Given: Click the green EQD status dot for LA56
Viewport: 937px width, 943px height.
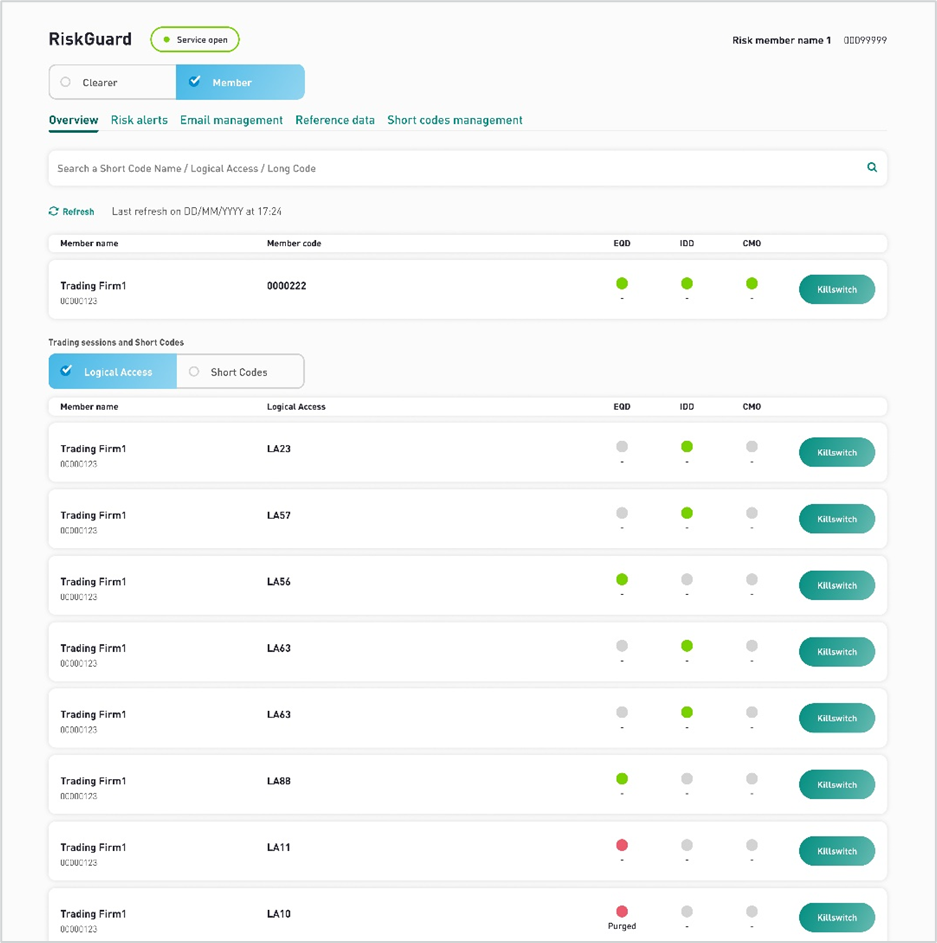Looking at the screenshot, I should coord(622,579).
